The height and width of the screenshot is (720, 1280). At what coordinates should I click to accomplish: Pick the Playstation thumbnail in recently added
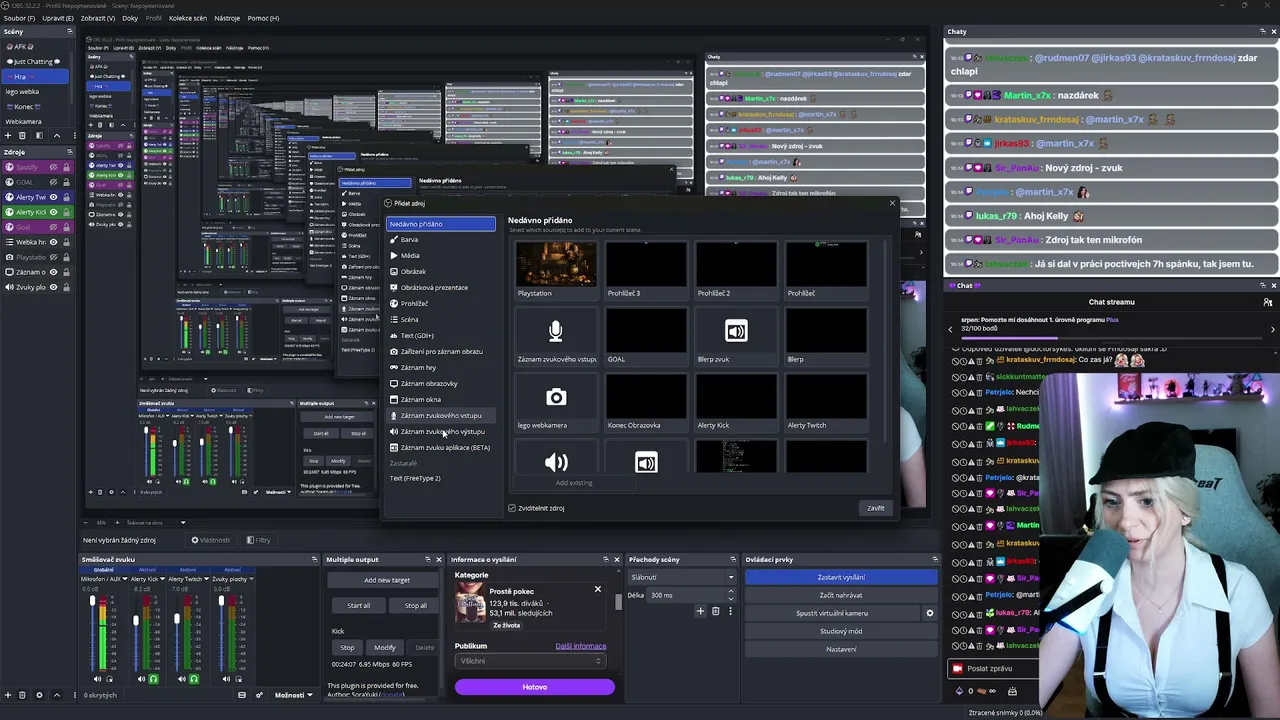coord(556,270)
